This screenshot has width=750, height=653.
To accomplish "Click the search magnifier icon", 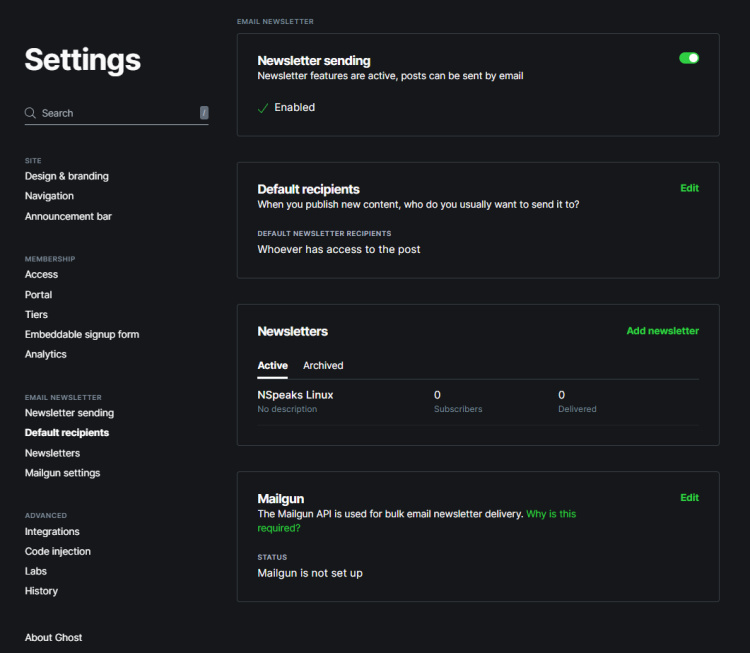I will [x=31, y=113].
